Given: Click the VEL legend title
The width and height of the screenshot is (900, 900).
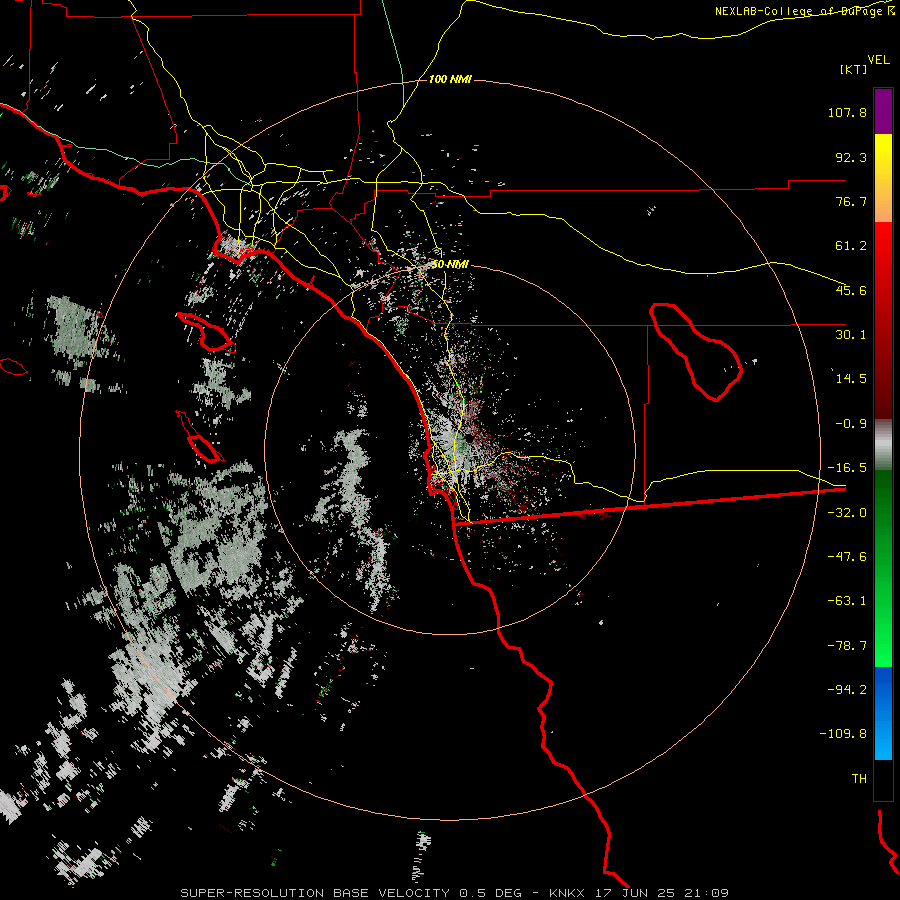Looking at the screenshot, I should (x=878, y=60).
